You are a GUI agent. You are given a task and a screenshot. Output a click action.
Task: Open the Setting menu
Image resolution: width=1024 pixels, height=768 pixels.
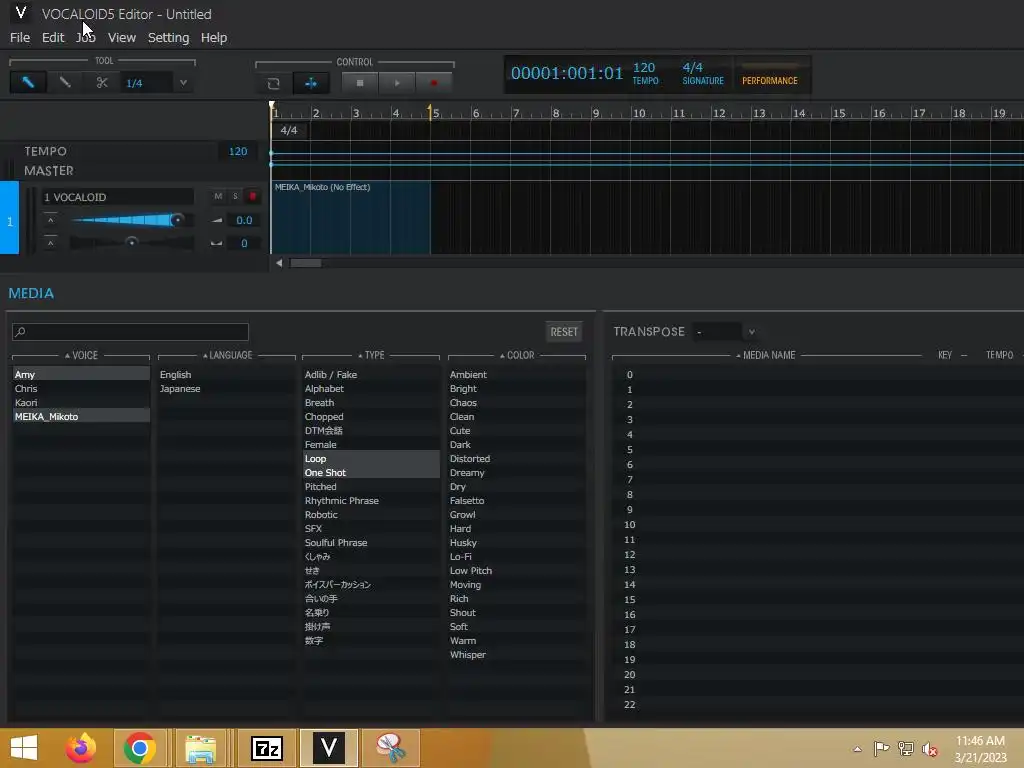(168, 37)
